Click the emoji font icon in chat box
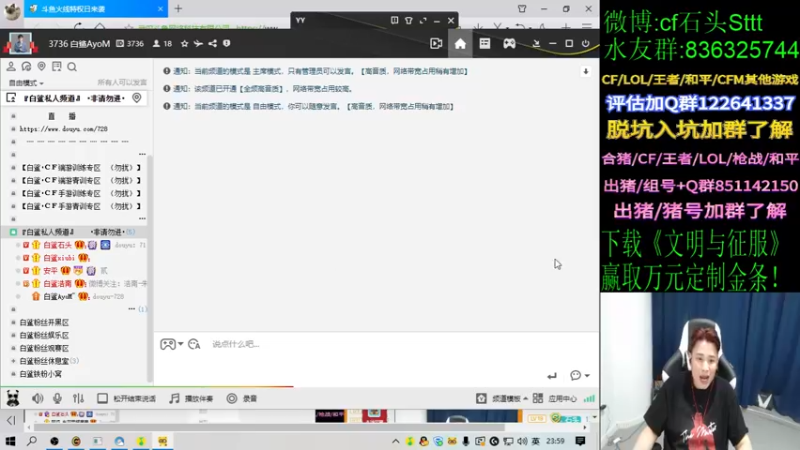Image resolution: width=800 pixels, height=450 pixels. point(194,344)
